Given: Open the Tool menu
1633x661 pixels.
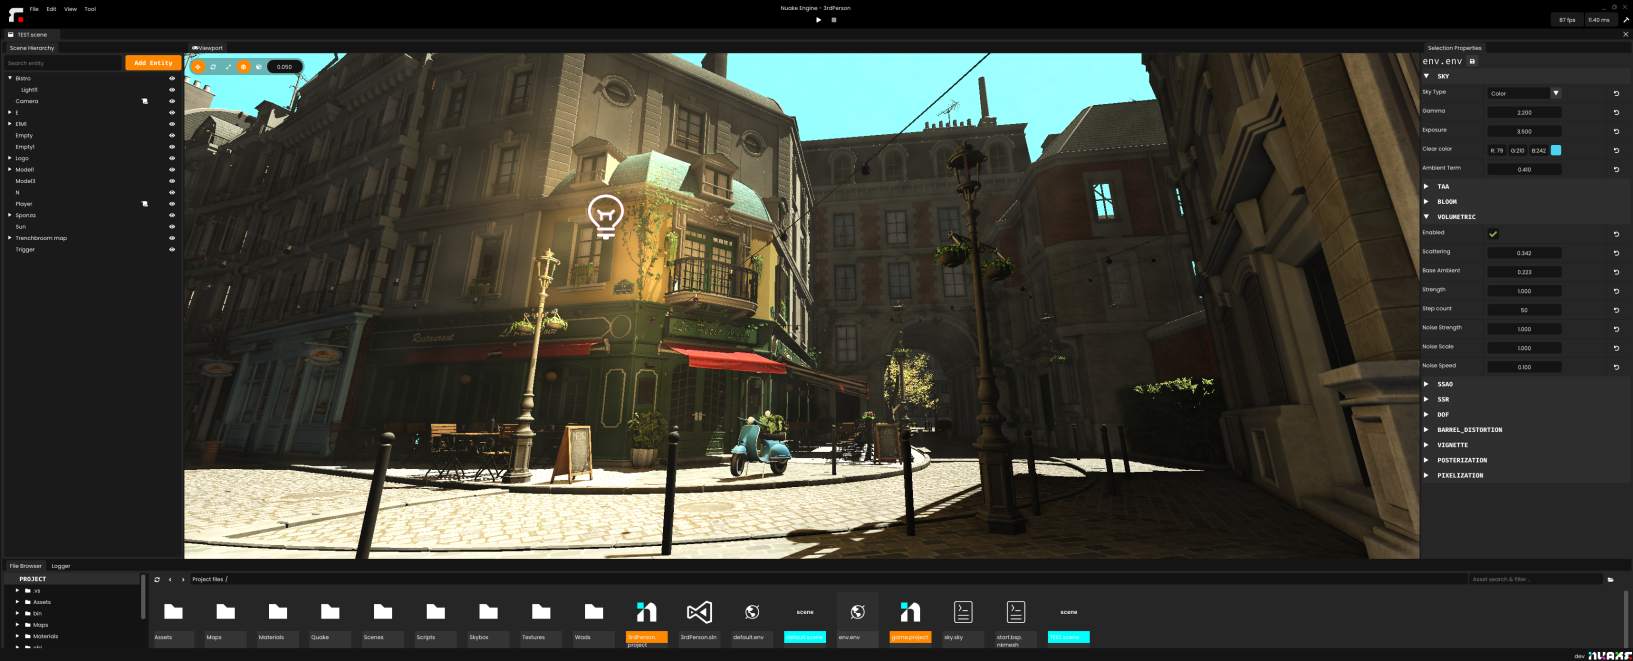Looking at the screenshot, I should pyautogui.click(x=90, y=9).
